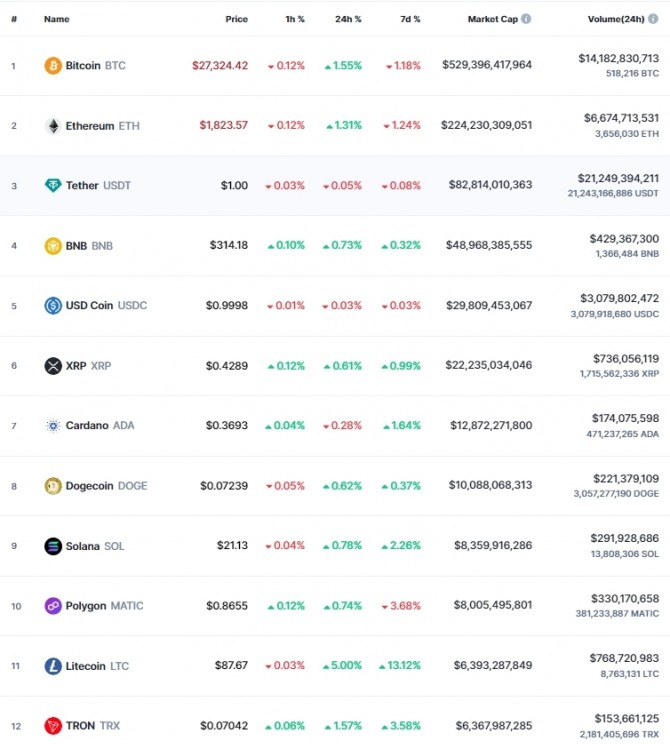Click the Tether green gem icon
Screen dimensions: 670x749
pyautogui.click(x=53, y=185)
